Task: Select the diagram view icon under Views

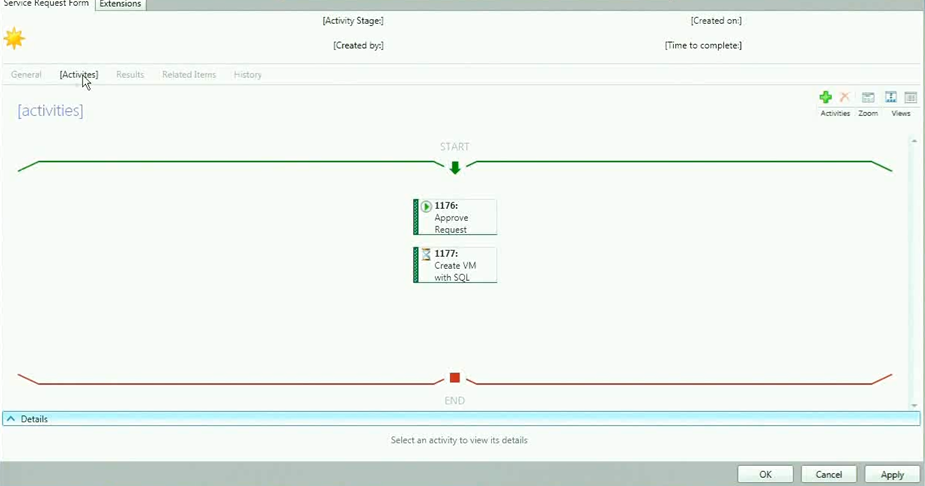Action: [890, 97]
